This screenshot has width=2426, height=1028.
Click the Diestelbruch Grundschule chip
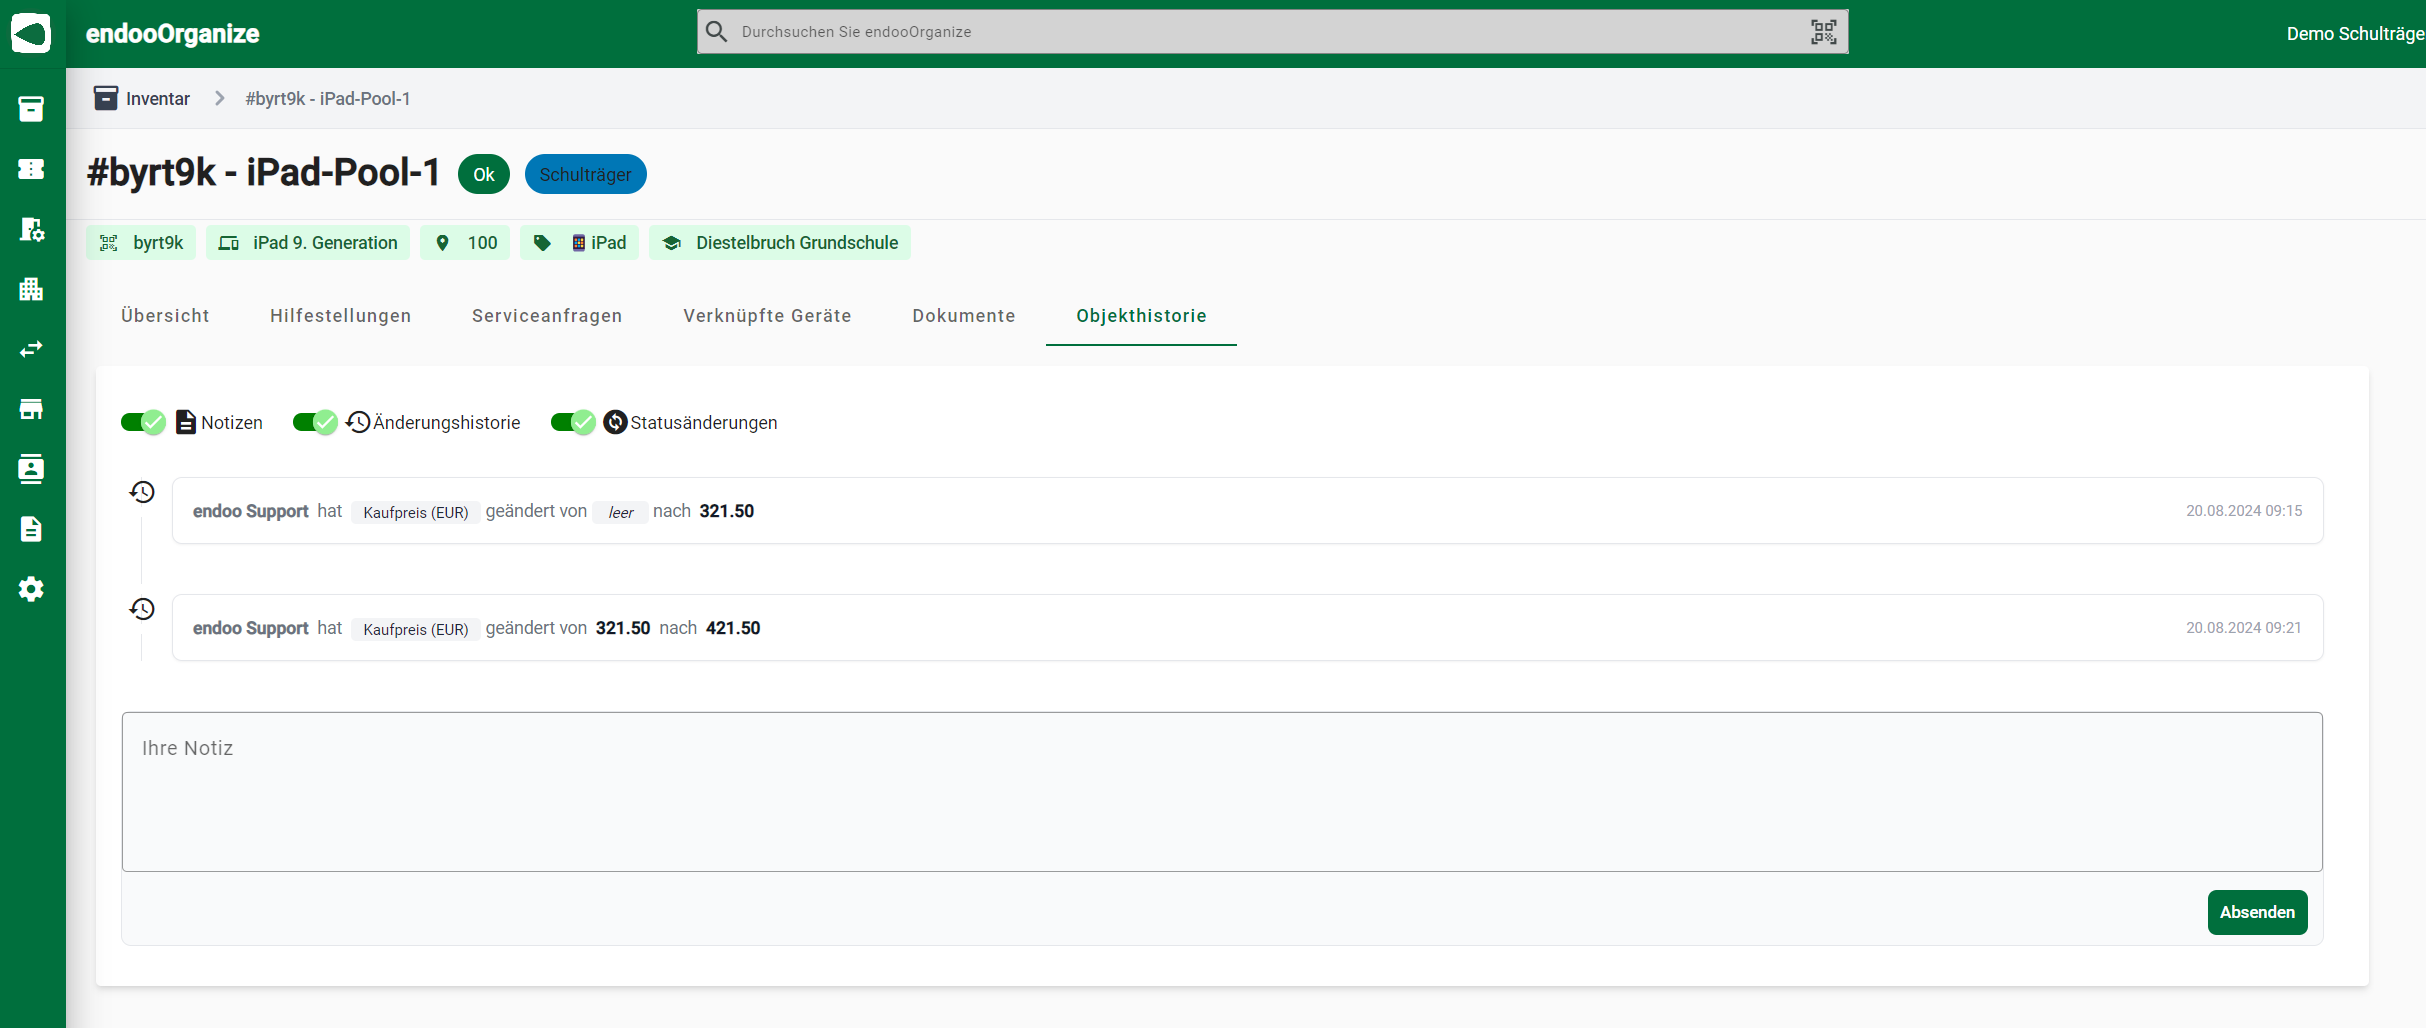[x=780, y=243]
